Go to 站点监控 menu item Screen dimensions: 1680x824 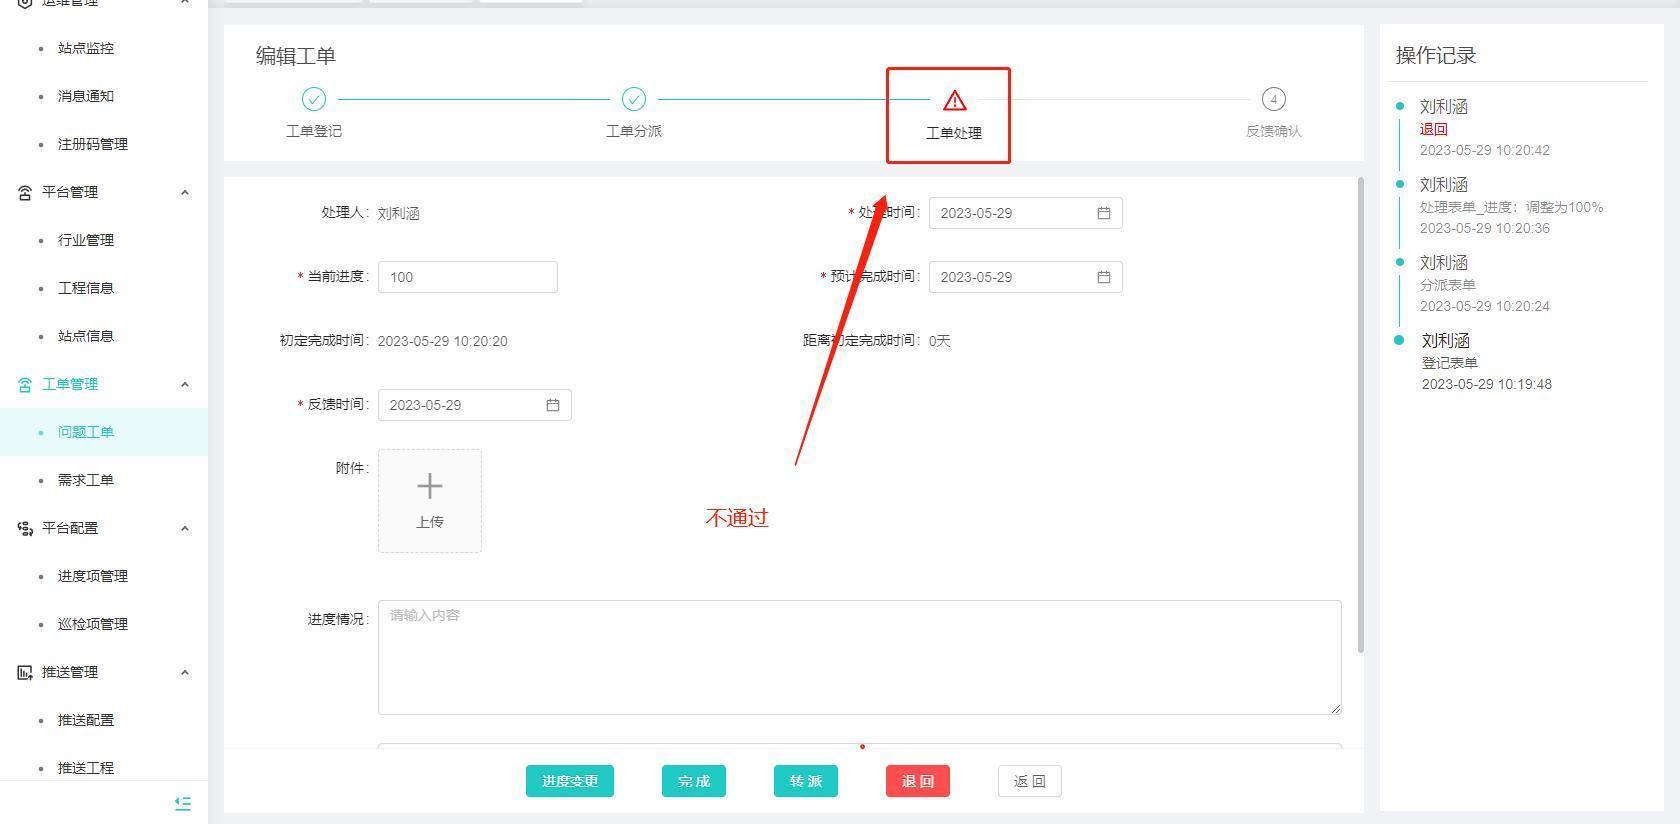coord(86,48)
